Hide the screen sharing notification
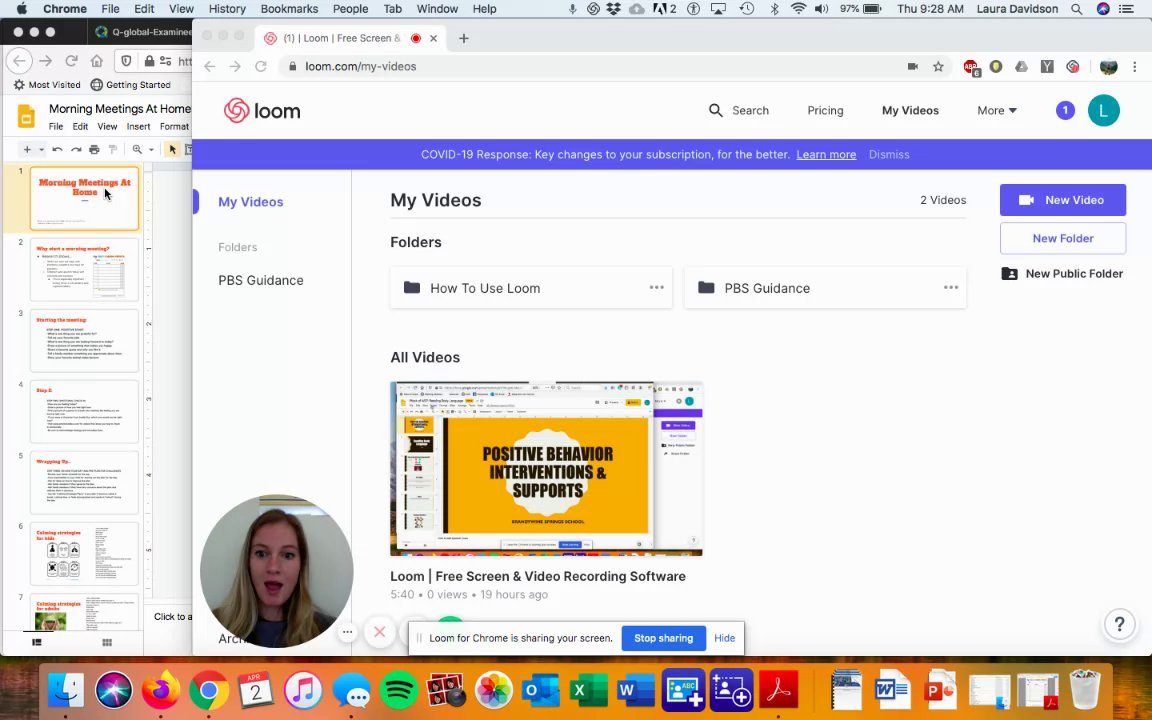The image size is (1152, 720). pos(724,638)
